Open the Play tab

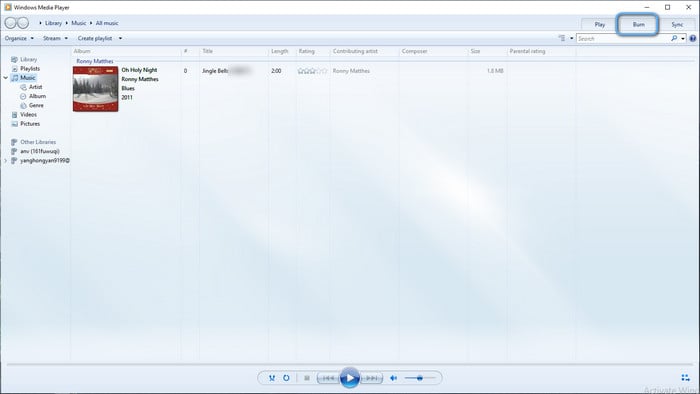coord(600,25)
